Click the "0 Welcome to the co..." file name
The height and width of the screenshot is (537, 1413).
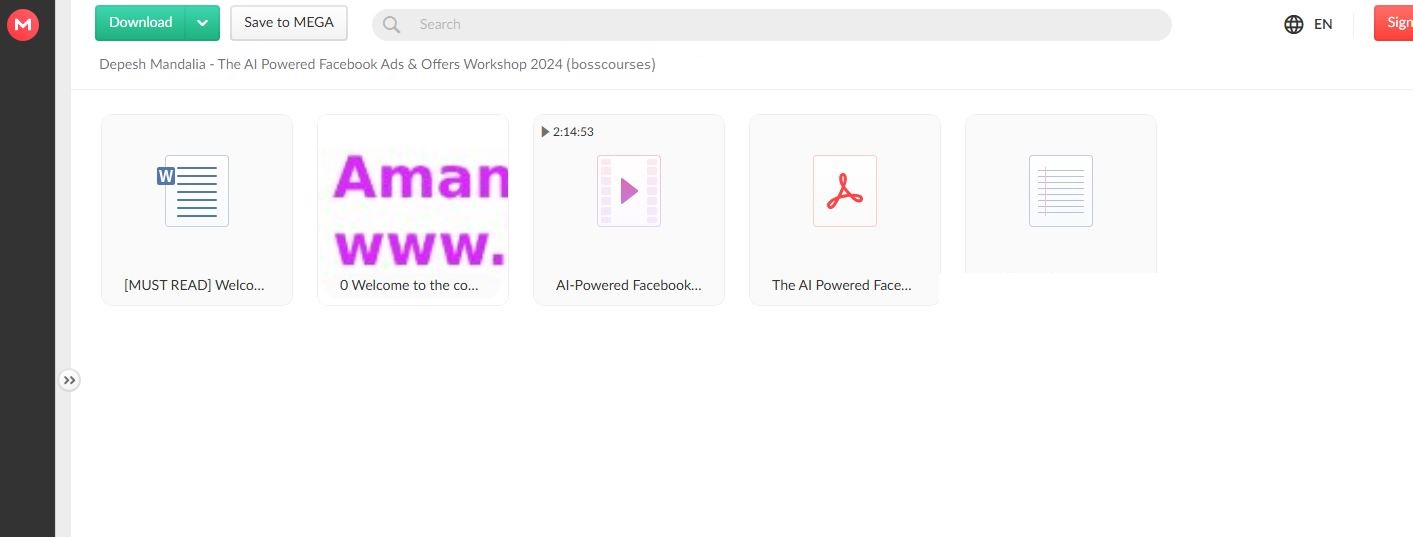coord(410,285)
